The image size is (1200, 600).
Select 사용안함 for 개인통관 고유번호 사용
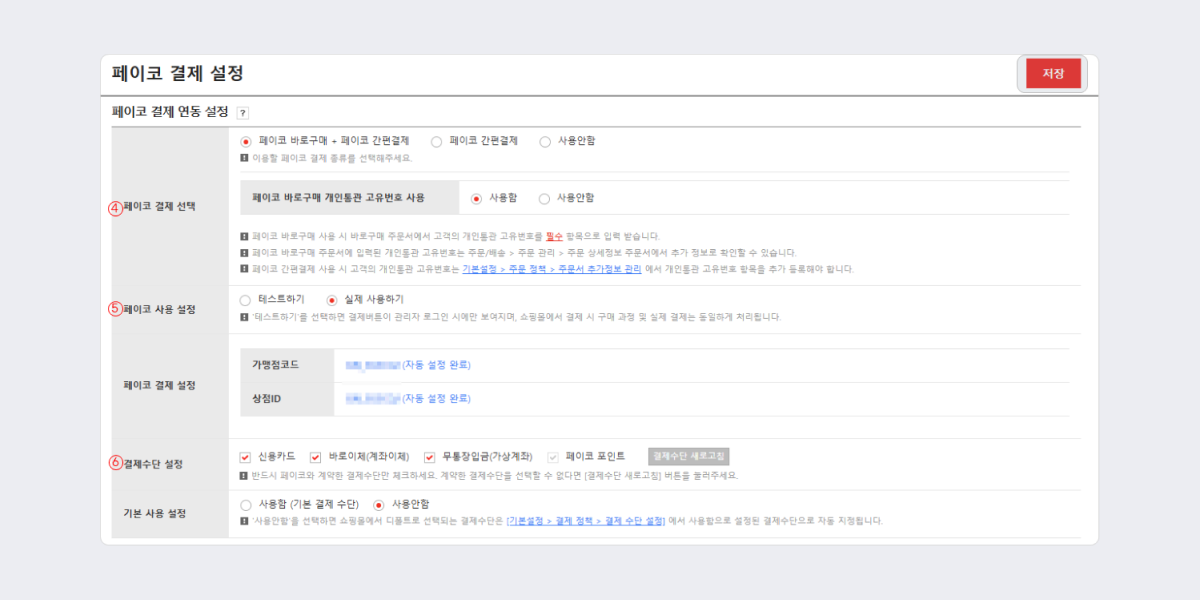click(x=544, y=198)
